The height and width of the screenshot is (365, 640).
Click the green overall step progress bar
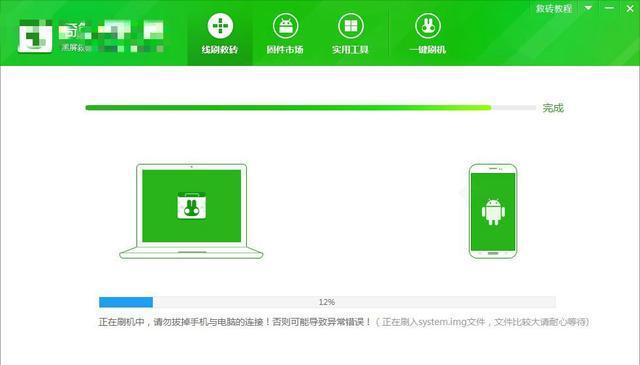click(310, 108)
